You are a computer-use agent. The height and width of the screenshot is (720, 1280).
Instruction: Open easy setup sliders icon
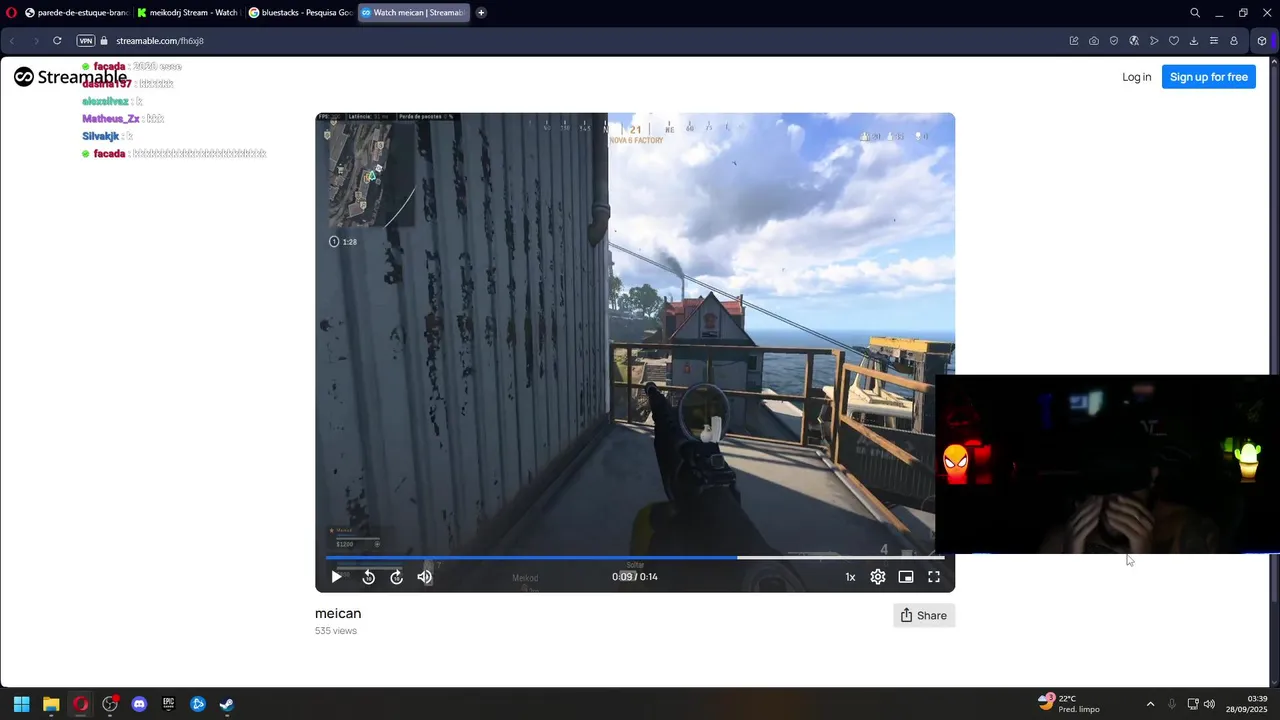coord(1214,41)
